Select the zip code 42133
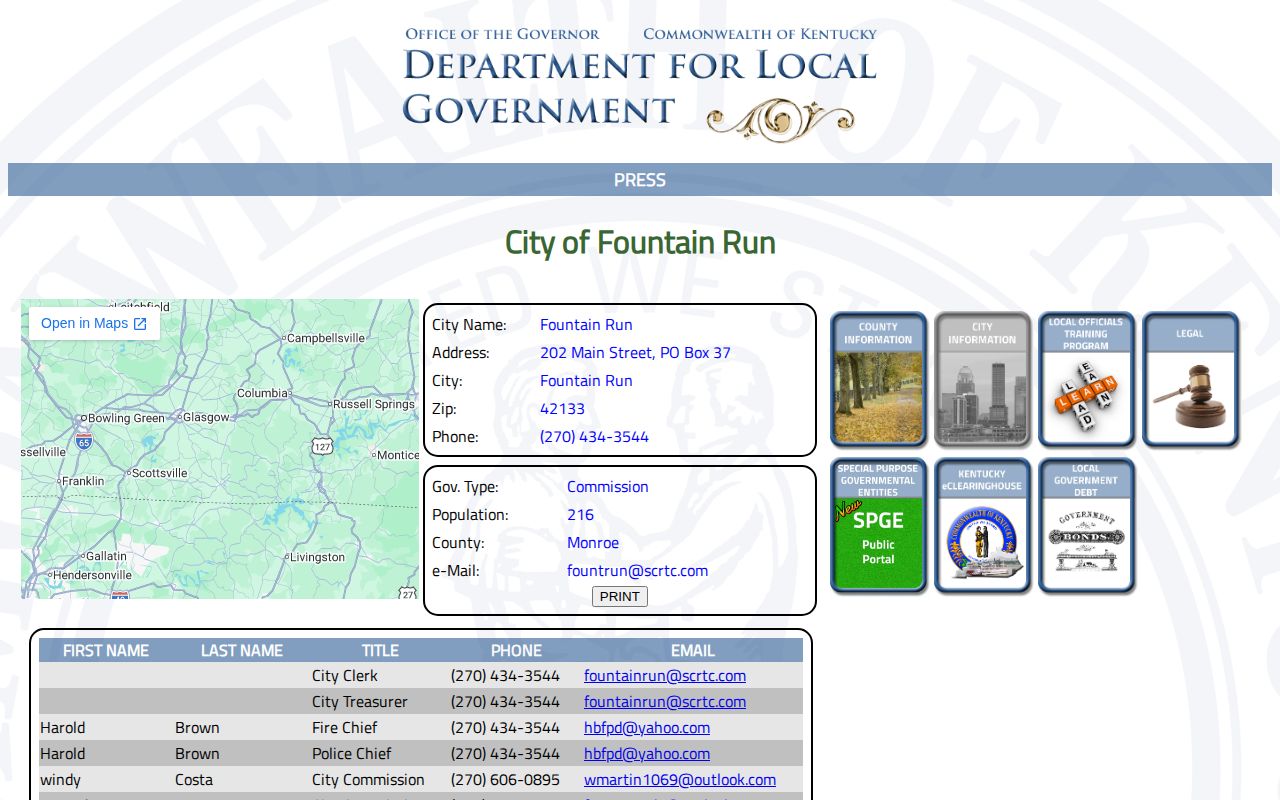Screen dimensions: 1280x800 point(562,409)
